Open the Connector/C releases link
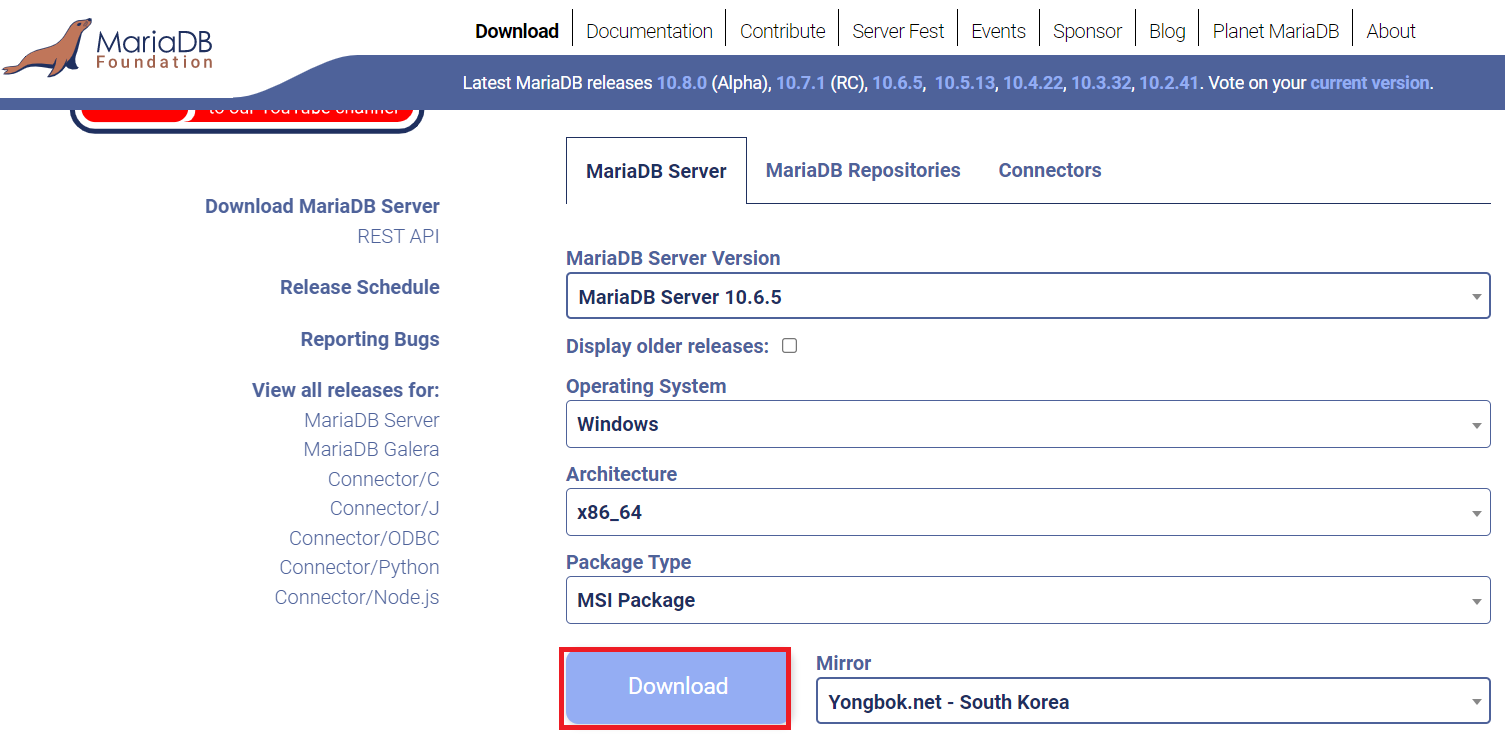 384,479
